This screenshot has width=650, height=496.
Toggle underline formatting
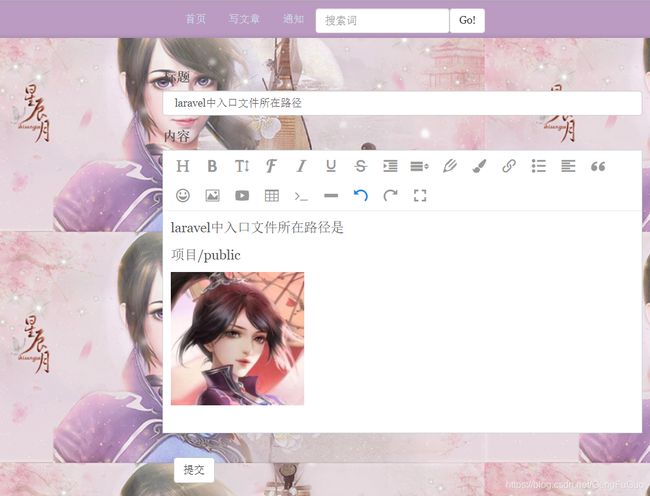pos(331,166)
